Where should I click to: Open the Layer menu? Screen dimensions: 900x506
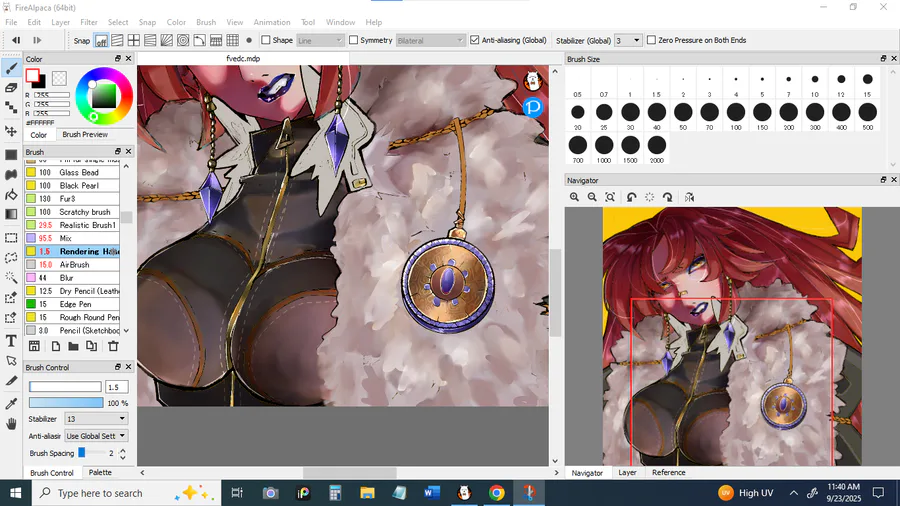coord(60,22)
